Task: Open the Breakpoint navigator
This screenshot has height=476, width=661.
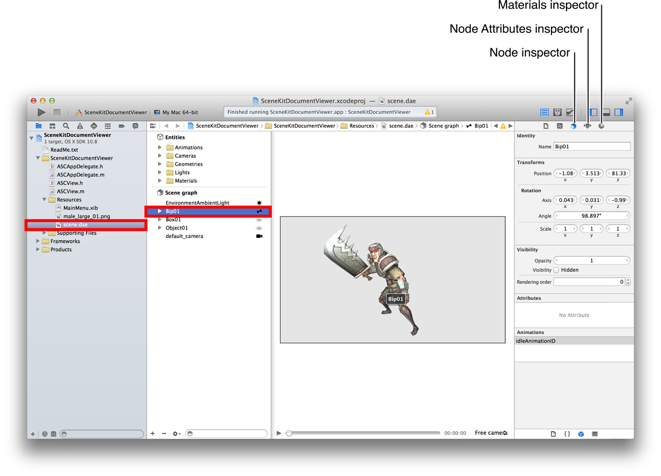Action: 121,126
